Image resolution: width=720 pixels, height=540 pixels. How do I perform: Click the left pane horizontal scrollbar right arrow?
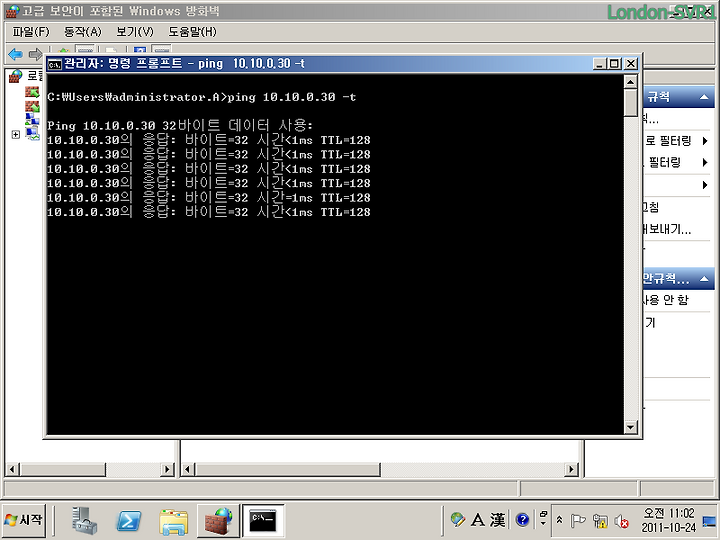pos(167,469)
